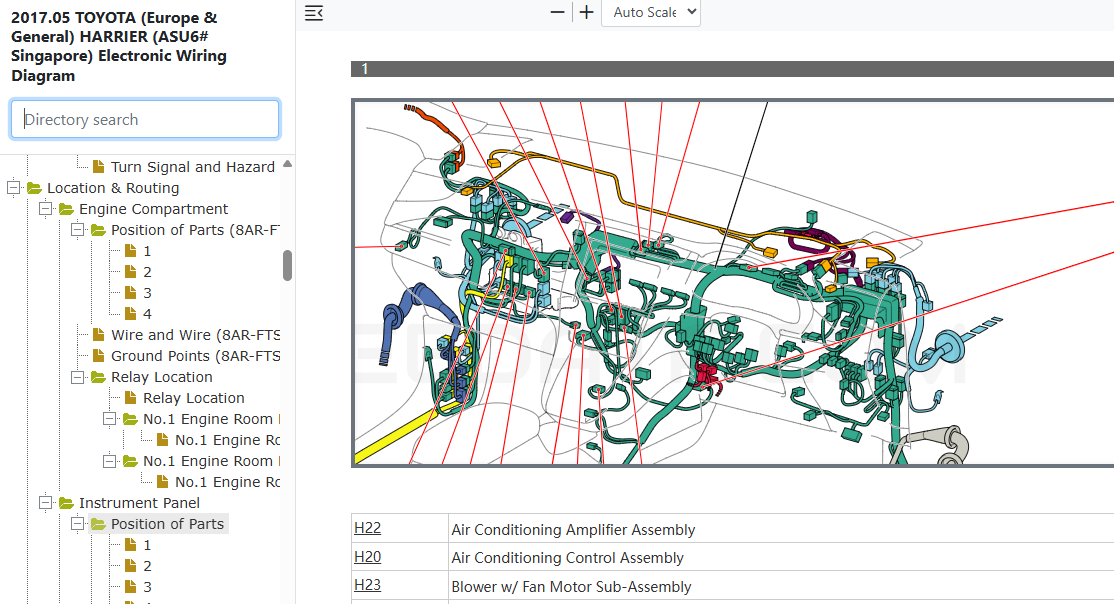Viewport: 1114px width, 604px height.
Task: Collapse first No.1 Engine Room folder
Action: pyautogui.click(x=109, y=419)
